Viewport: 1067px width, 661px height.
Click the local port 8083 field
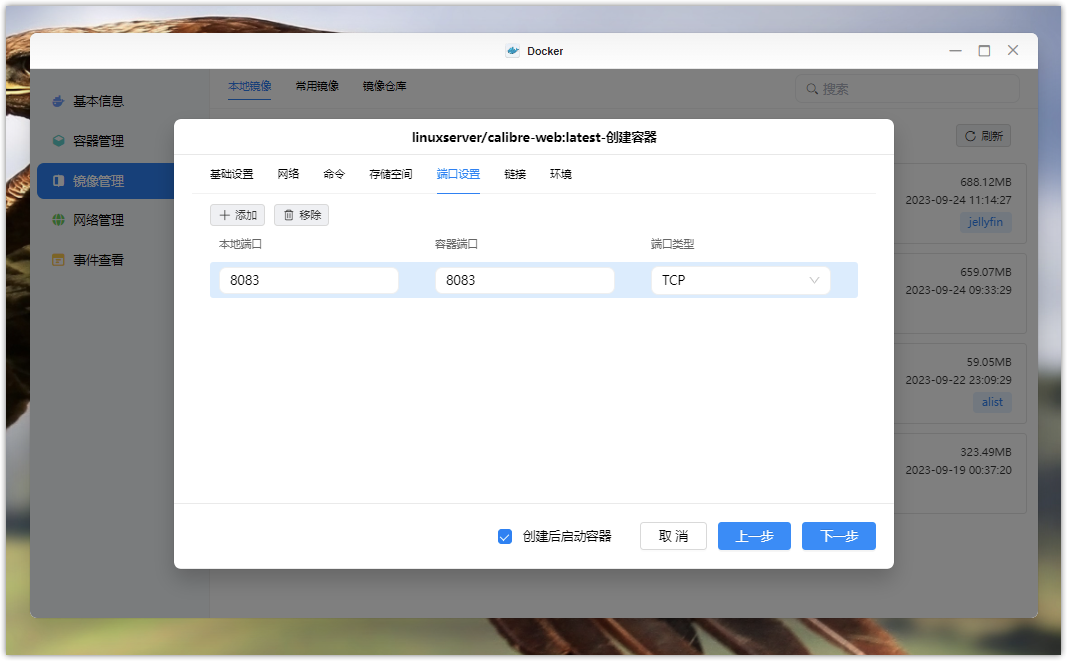click(309, 280)
